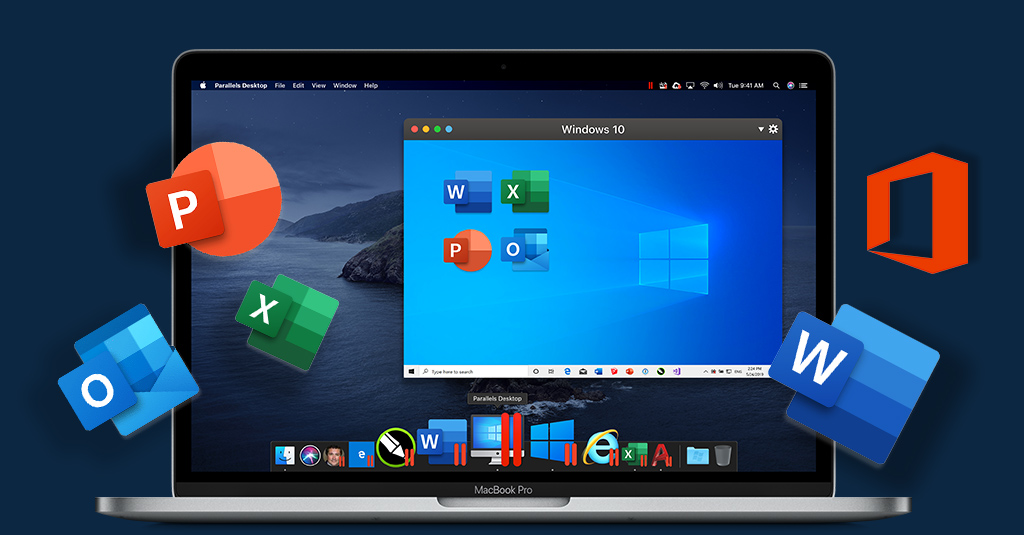Open Wi-Fi status in the menu bar

tap(705, 86)
